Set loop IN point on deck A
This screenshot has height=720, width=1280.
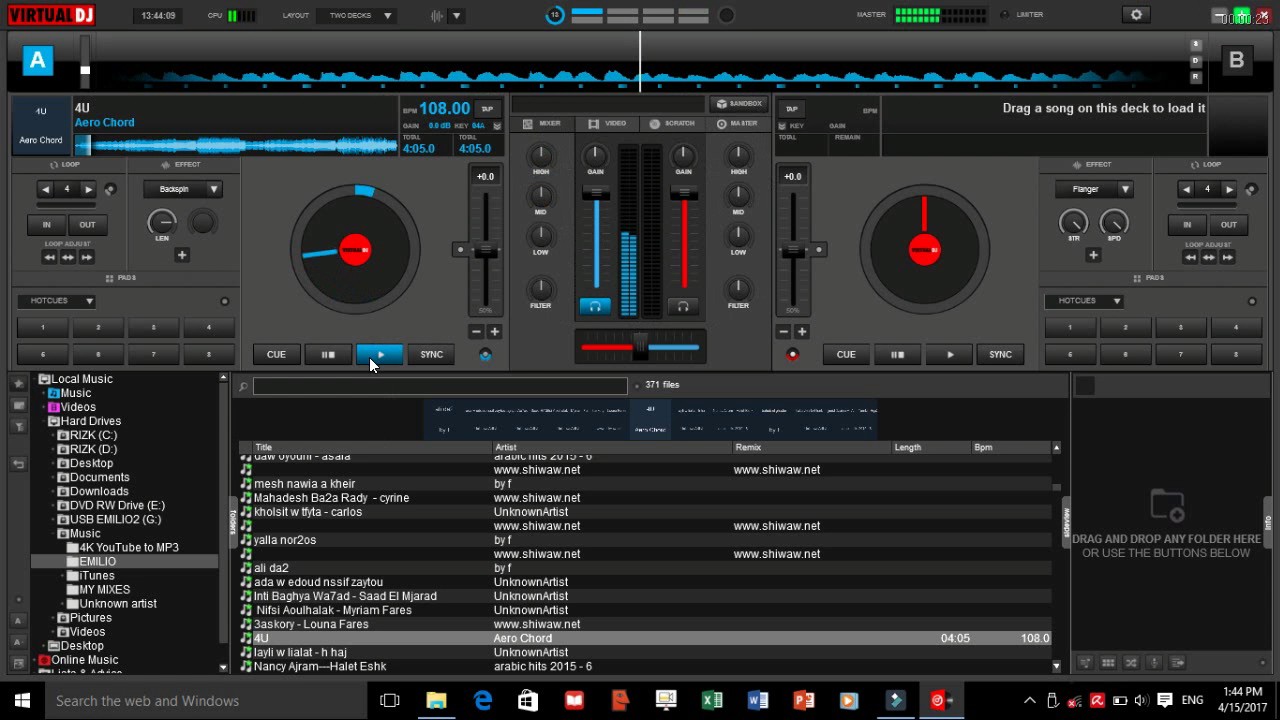coord(46,225)
